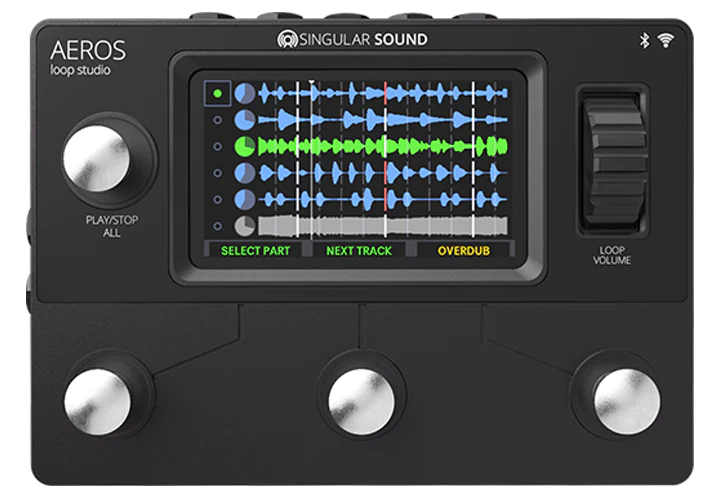Stomp the bottom-center footswitch
The image size is (720, 500).
tap(361, 402)
